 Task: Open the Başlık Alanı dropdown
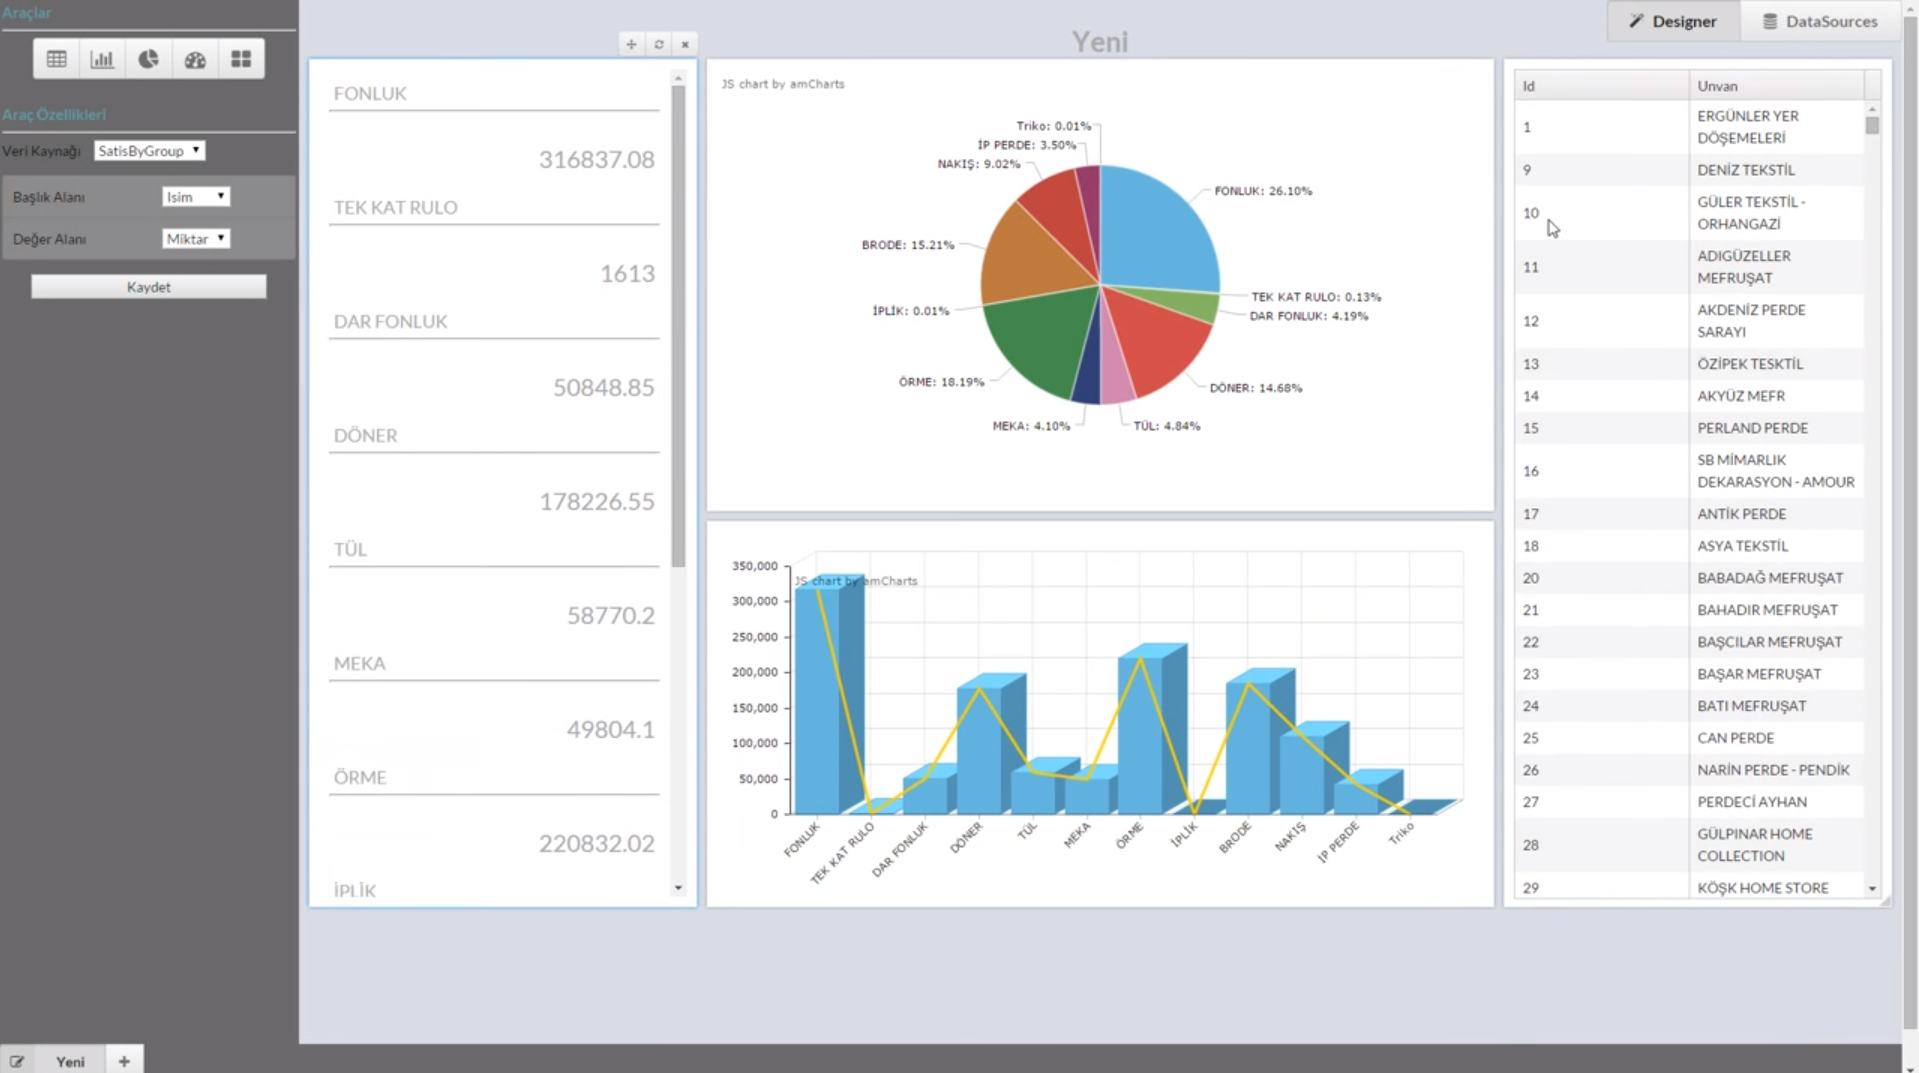point(196,197)
